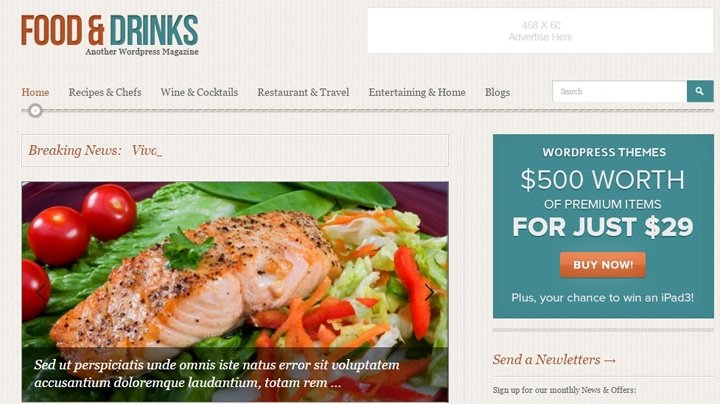This screenshot has height=404, width=720.
Task: Open Recipes & Chefs menu
Action: coord(105,92)
